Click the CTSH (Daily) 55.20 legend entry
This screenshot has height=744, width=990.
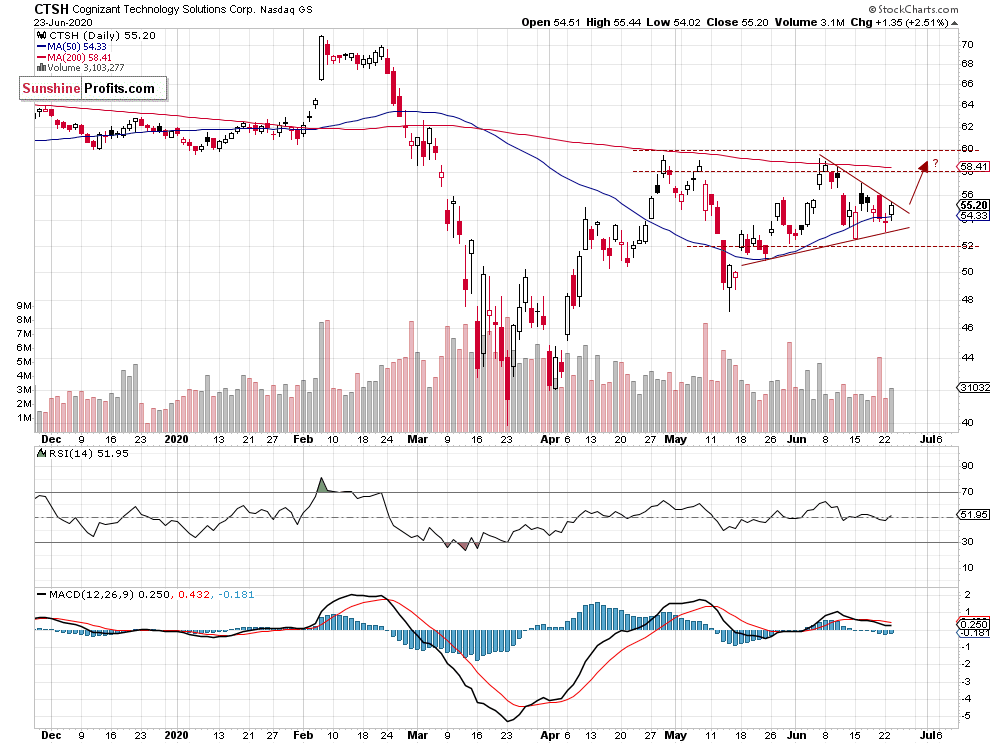pos(102,35)
